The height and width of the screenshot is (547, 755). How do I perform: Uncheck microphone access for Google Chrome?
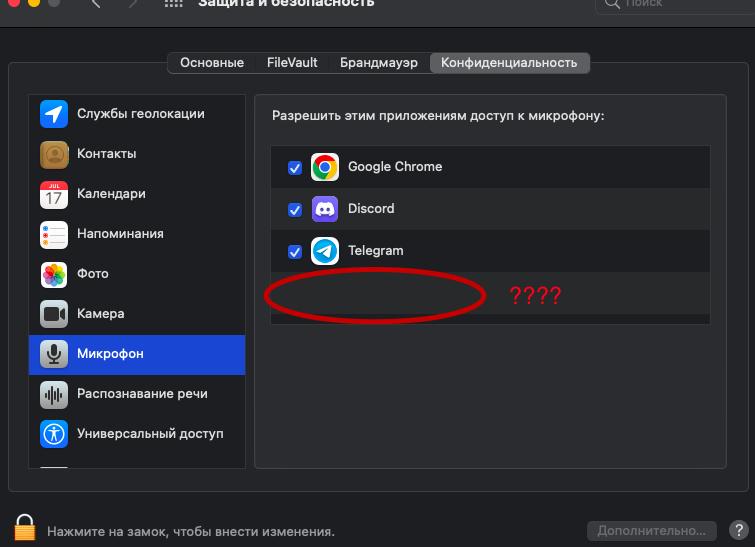click(x=295, y=168)
